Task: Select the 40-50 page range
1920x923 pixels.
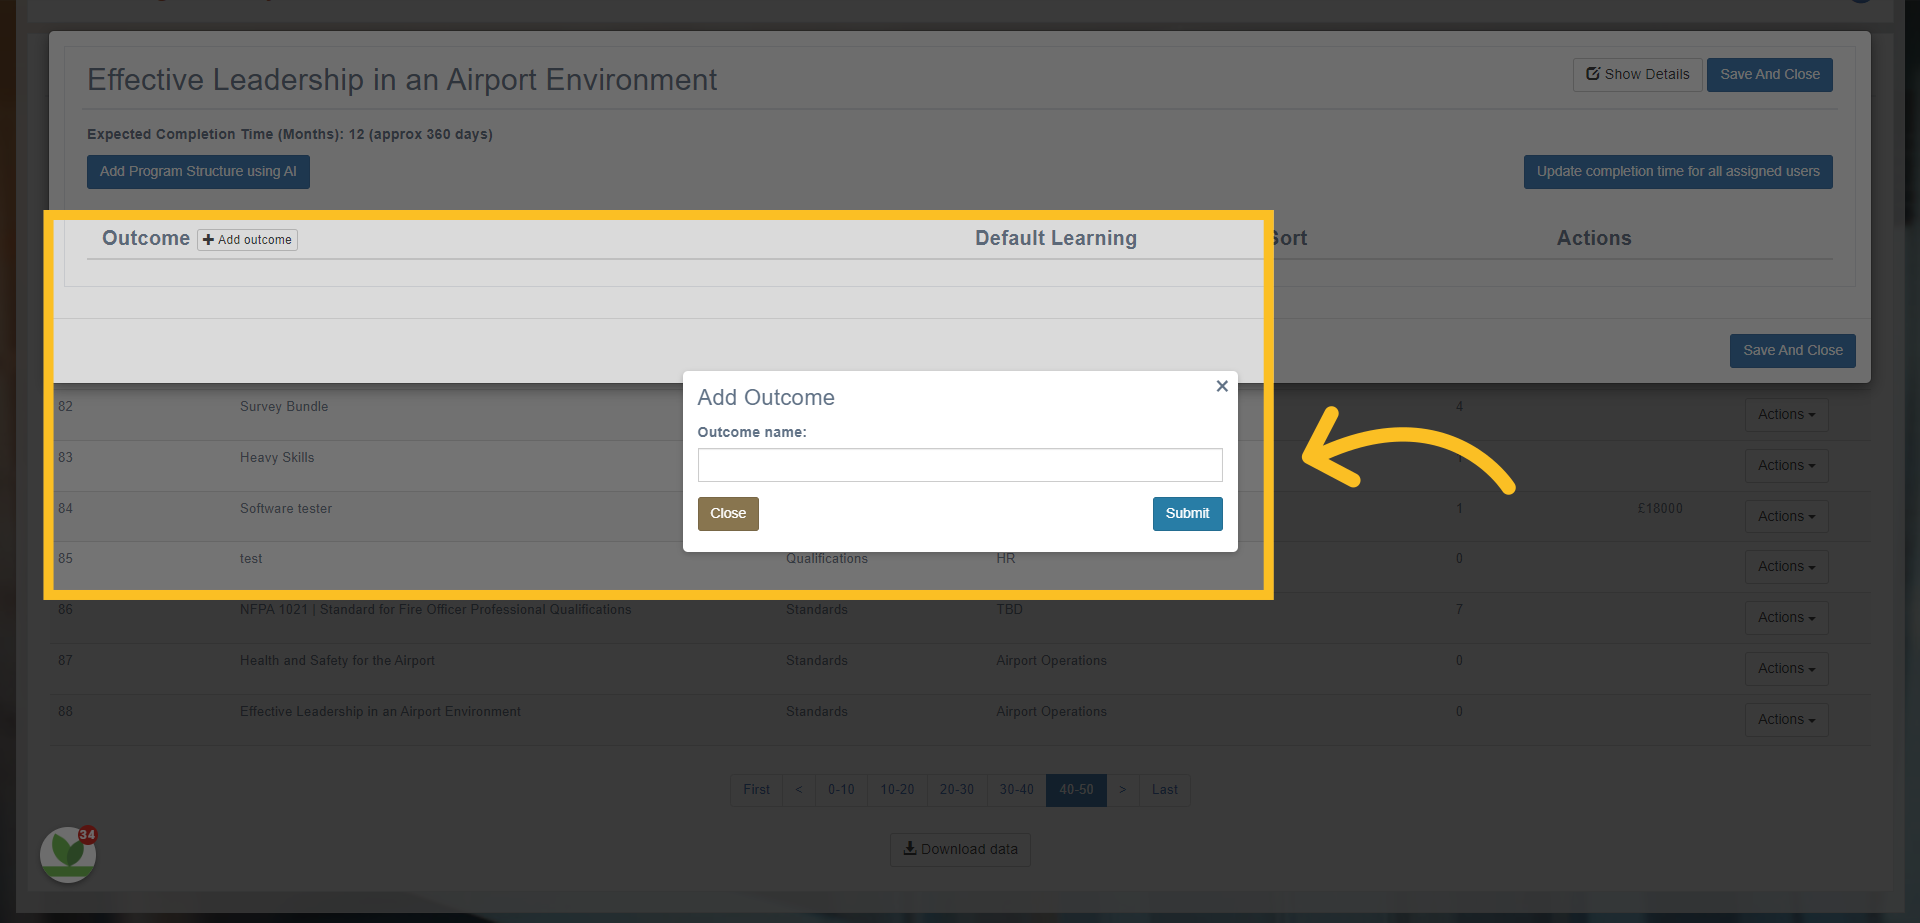Action: pos(1076,790)
